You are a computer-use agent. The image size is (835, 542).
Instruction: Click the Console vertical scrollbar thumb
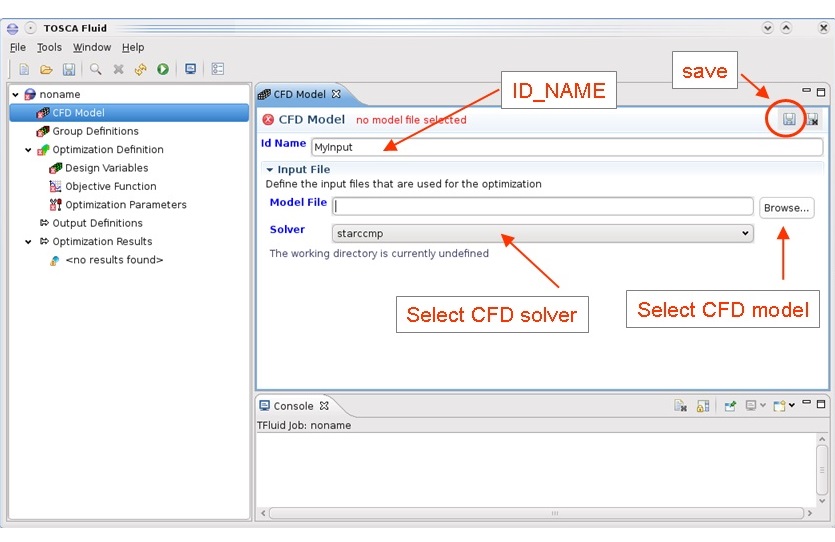(822, 470)
